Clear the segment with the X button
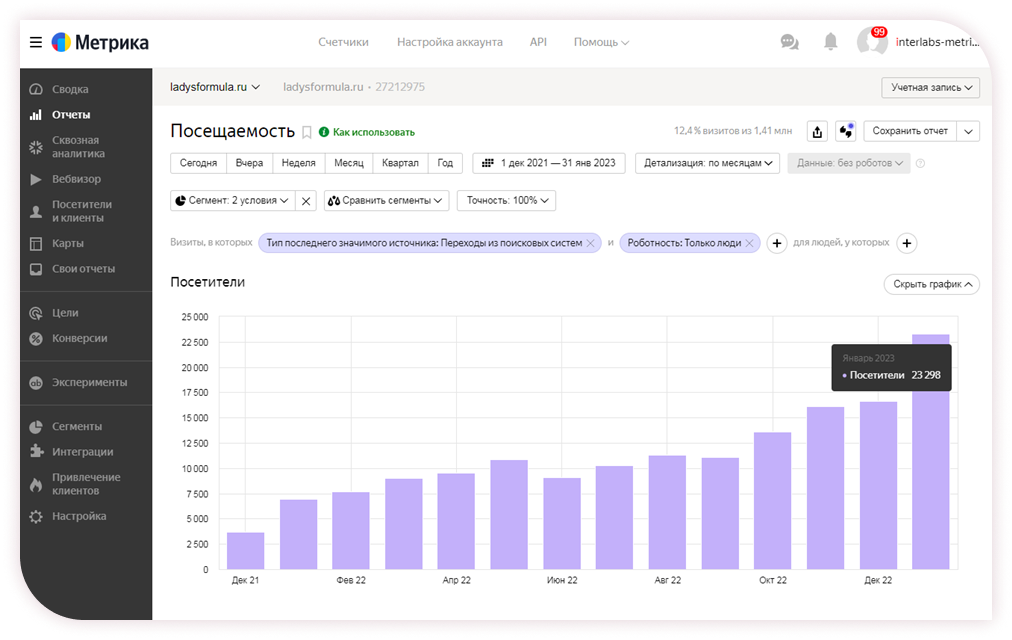Image resolution: width=1012 pixels, height=640 pixels. (x=306, y=201)
